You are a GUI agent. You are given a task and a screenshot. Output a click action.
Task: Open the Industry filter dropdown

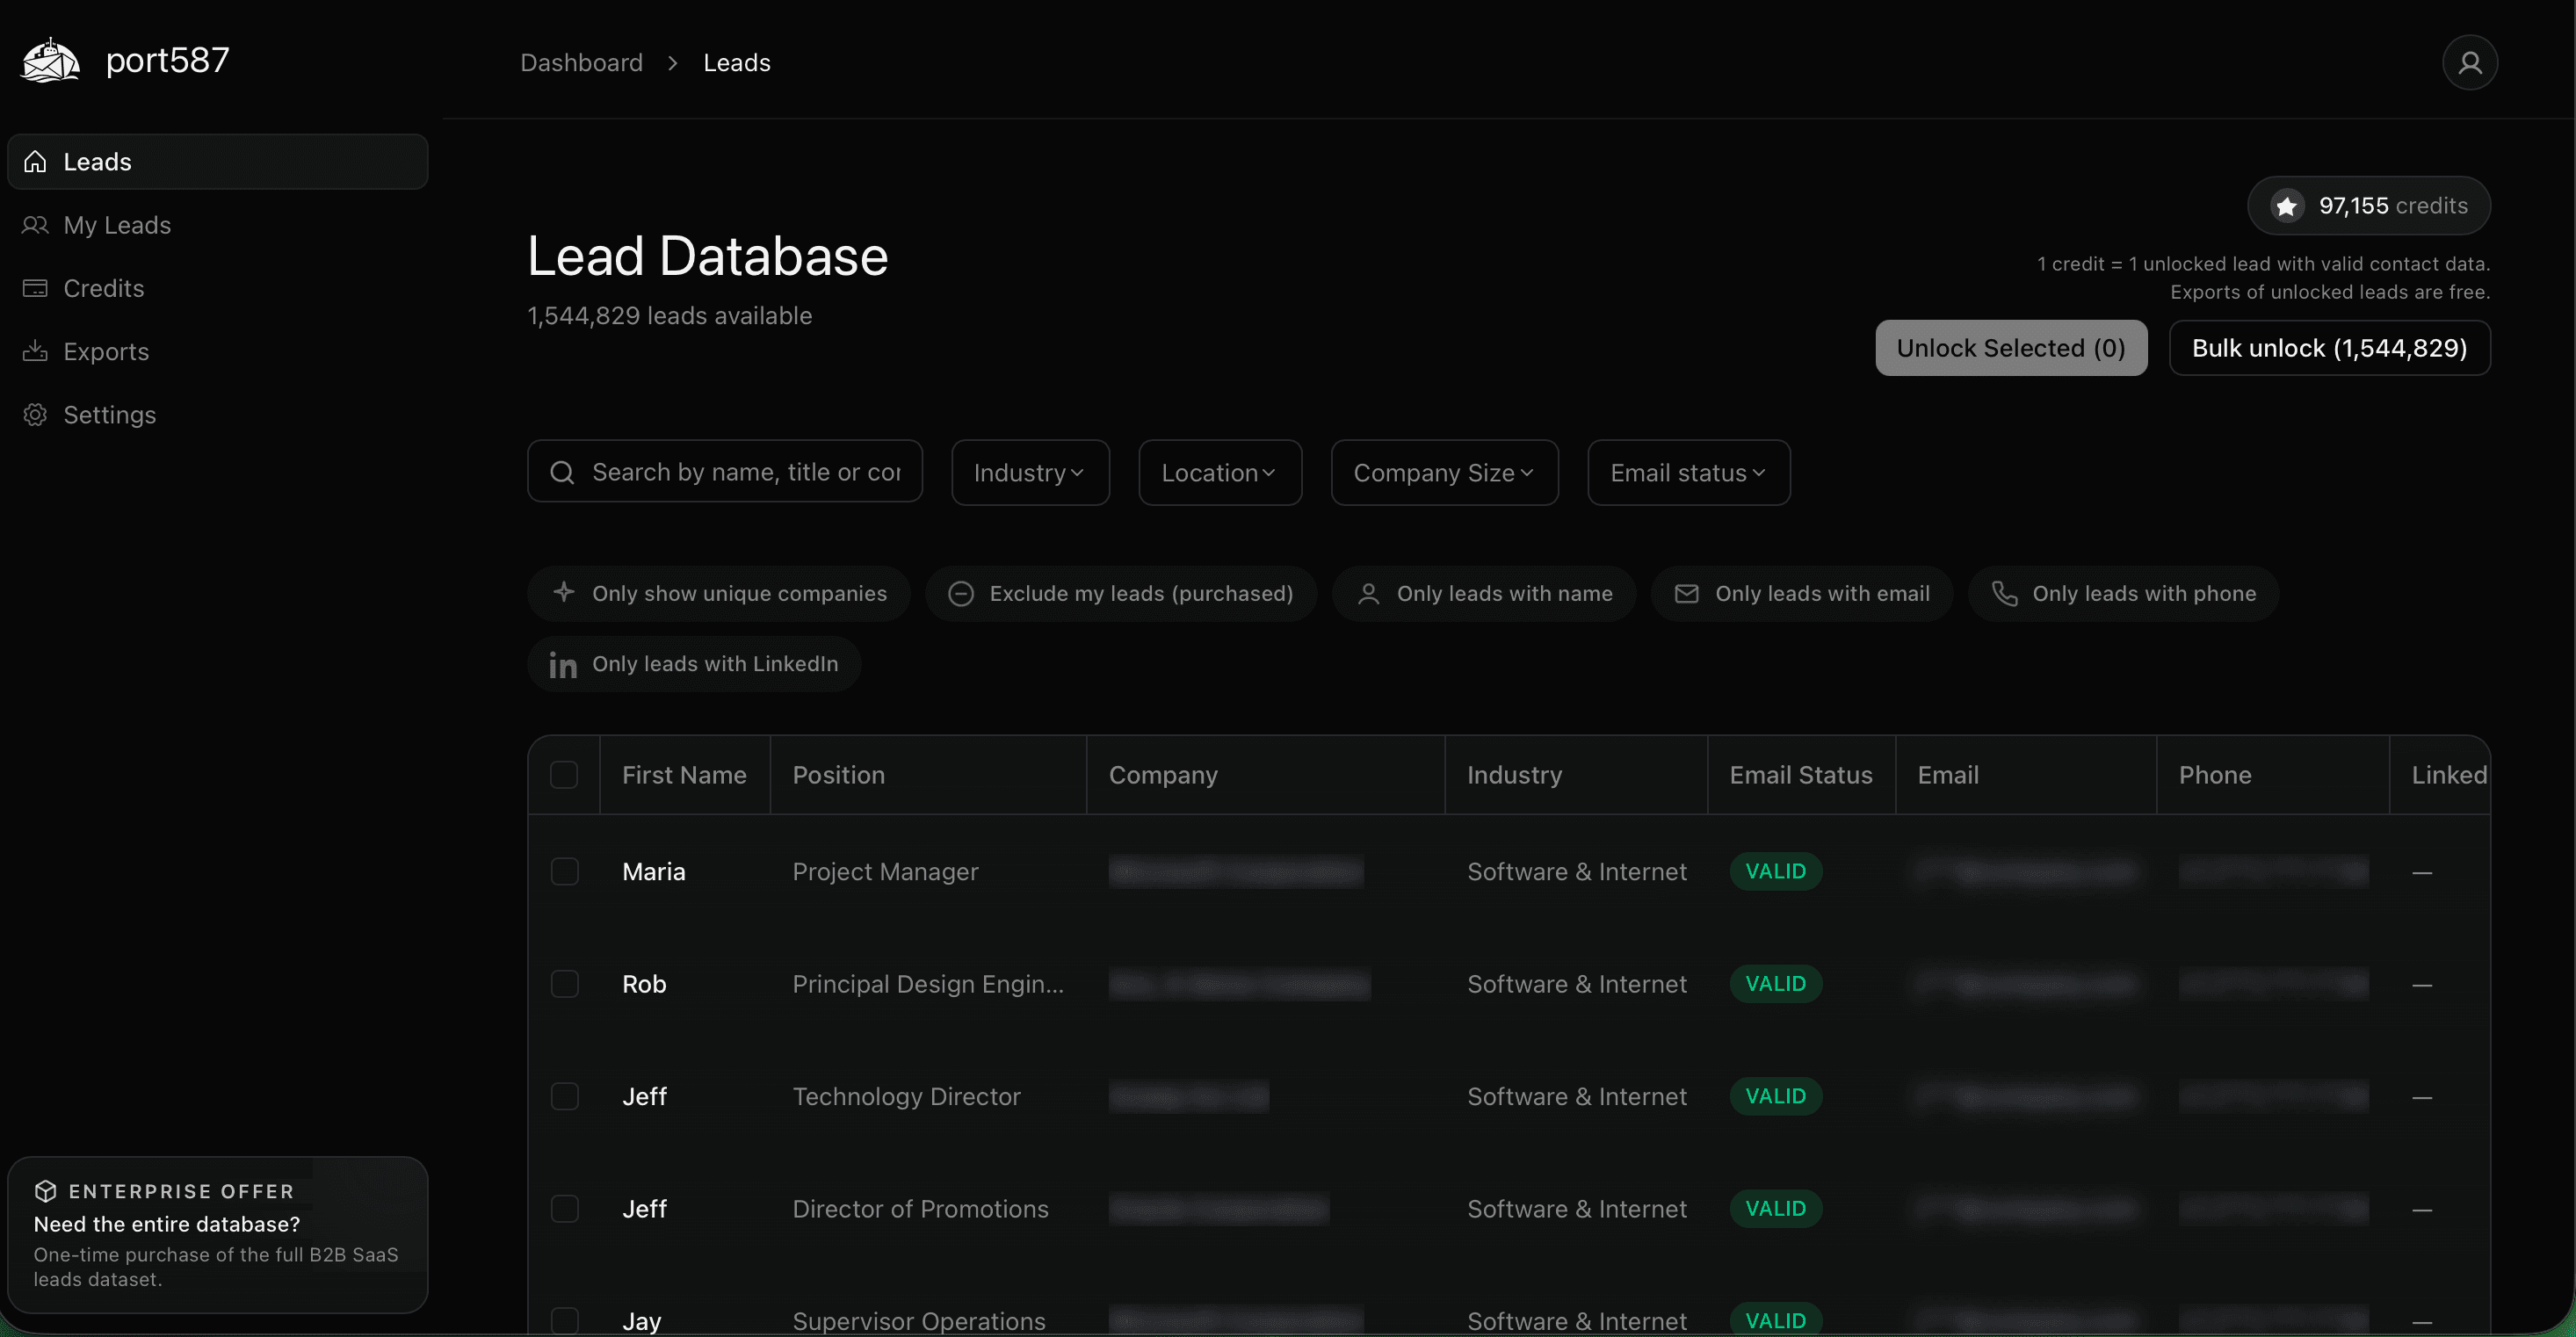[1029, 472]
